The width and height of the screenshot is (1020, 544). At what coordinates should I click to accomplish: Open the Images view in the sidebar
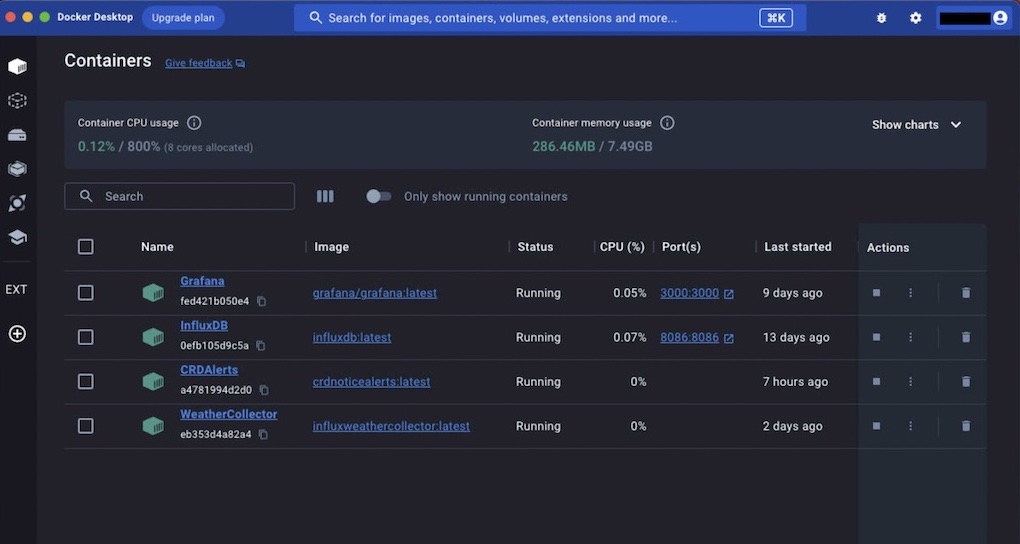[18, 100]
